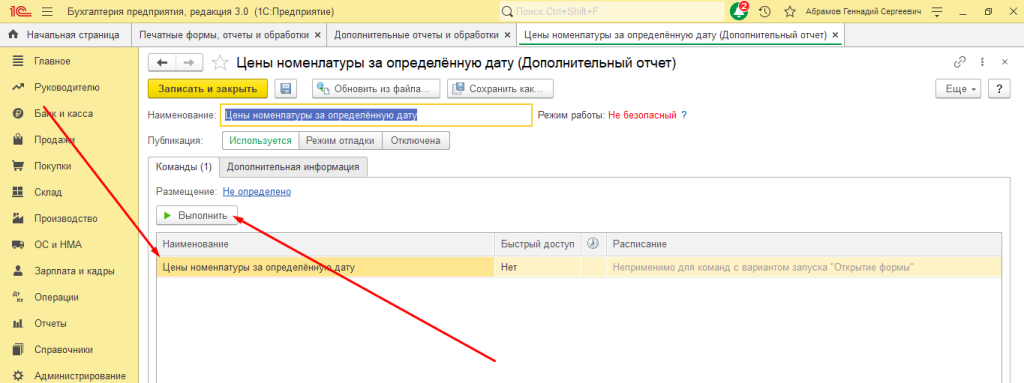Open the Не определено placement link
This screenshot has height=383, width=1024.
pos(257,192)
